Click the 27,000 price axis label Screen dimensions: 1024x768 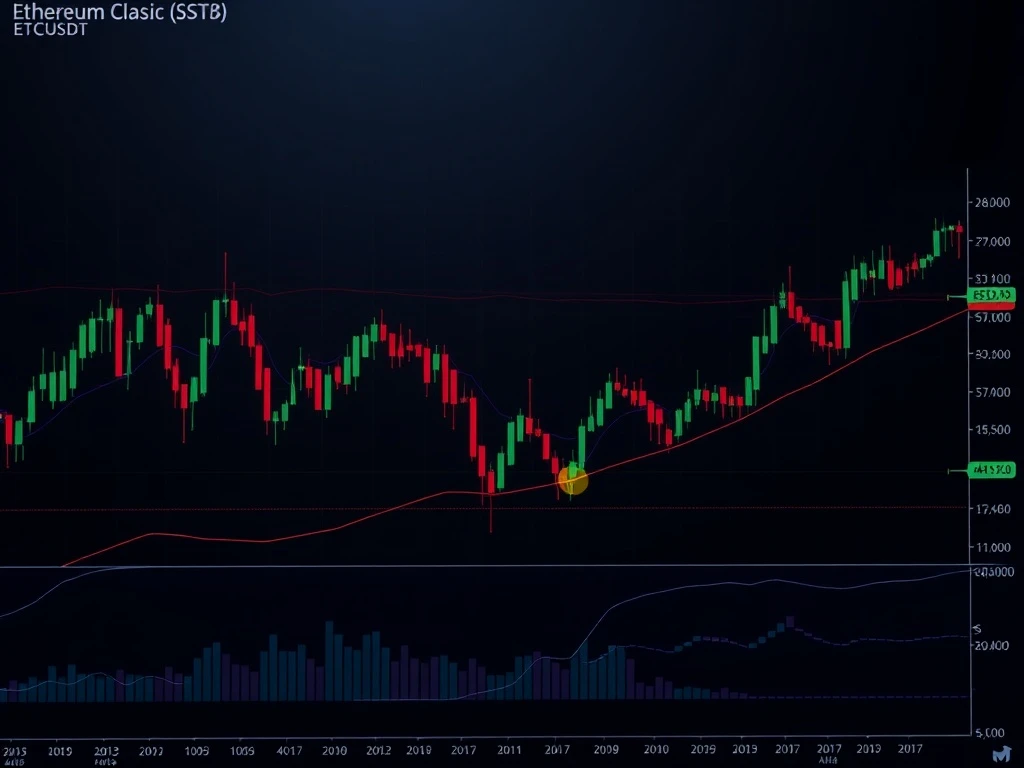tap(993, 242)
